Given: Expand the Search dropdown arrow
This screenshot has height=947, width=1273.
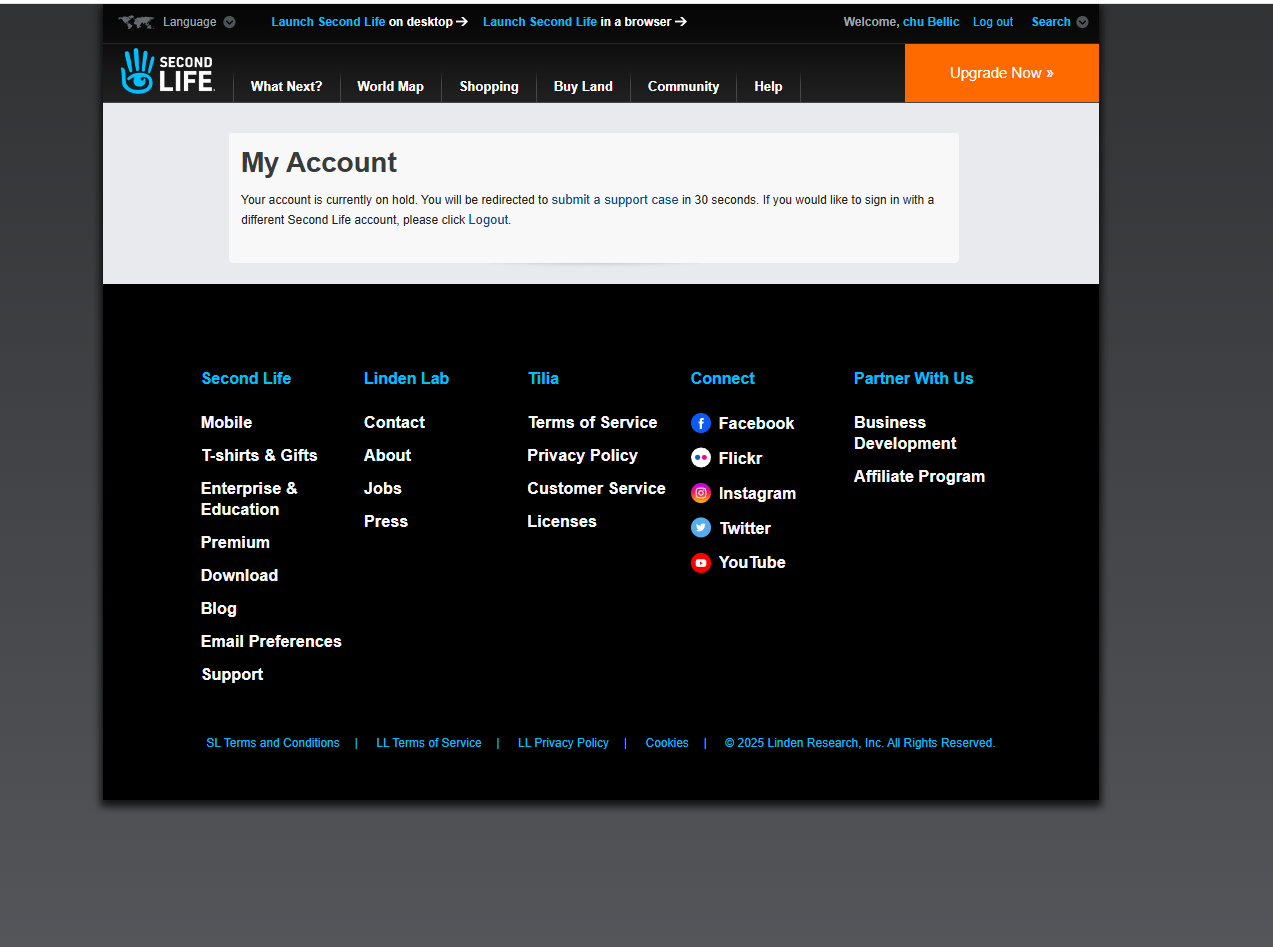Looking at the screenshot, I should pos(1082,22).
